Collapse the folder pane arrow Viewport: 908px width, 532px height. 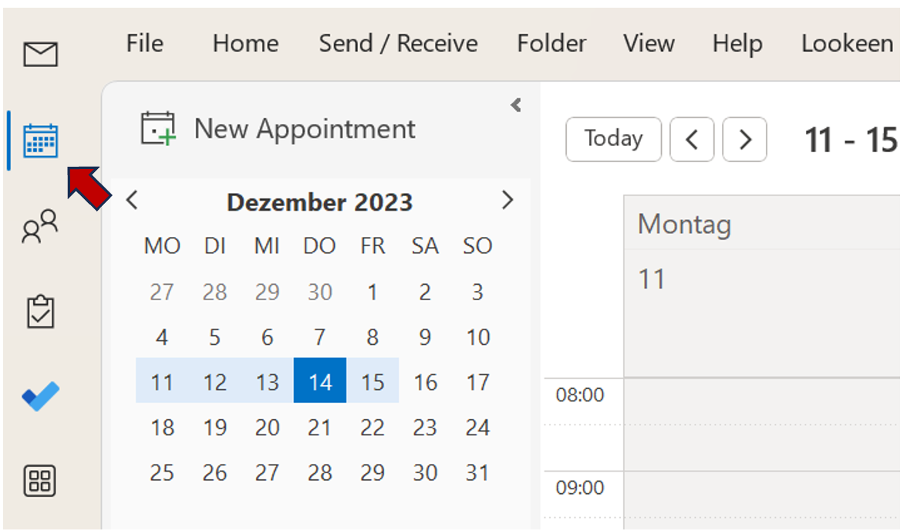coord(516,105)
